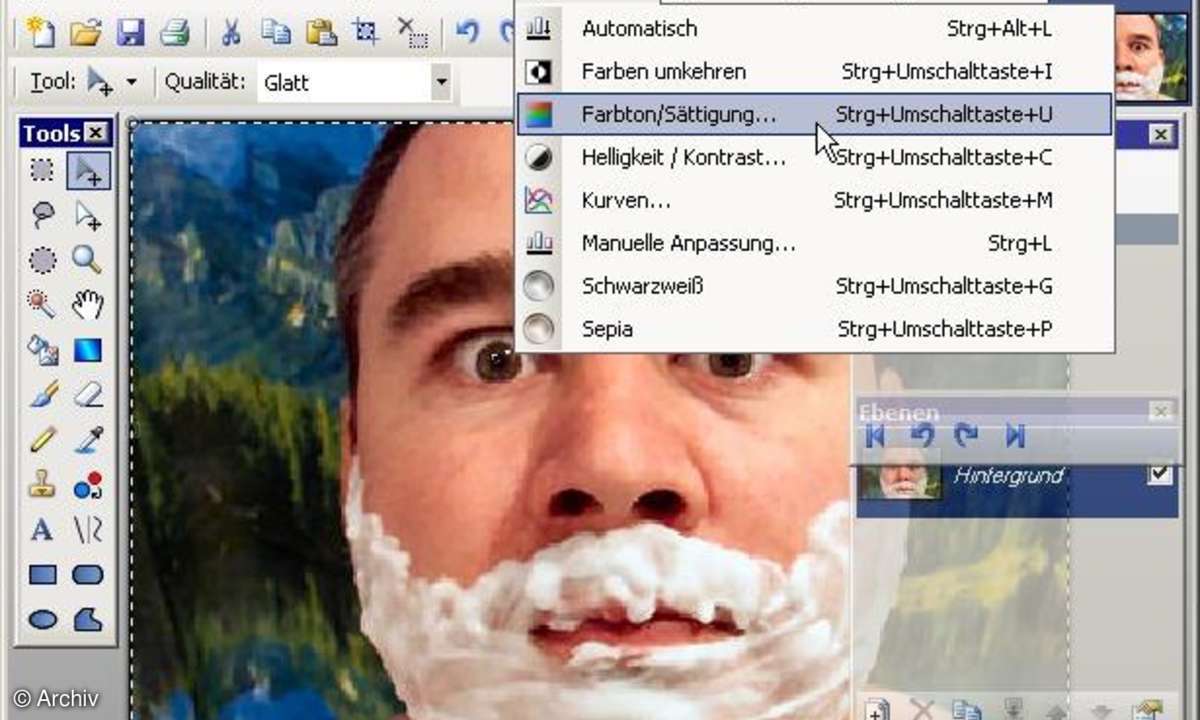Select the Color Picker eyedropper tool
Image resolution: width=1200 pixels, height=720 pixels.
88,440
